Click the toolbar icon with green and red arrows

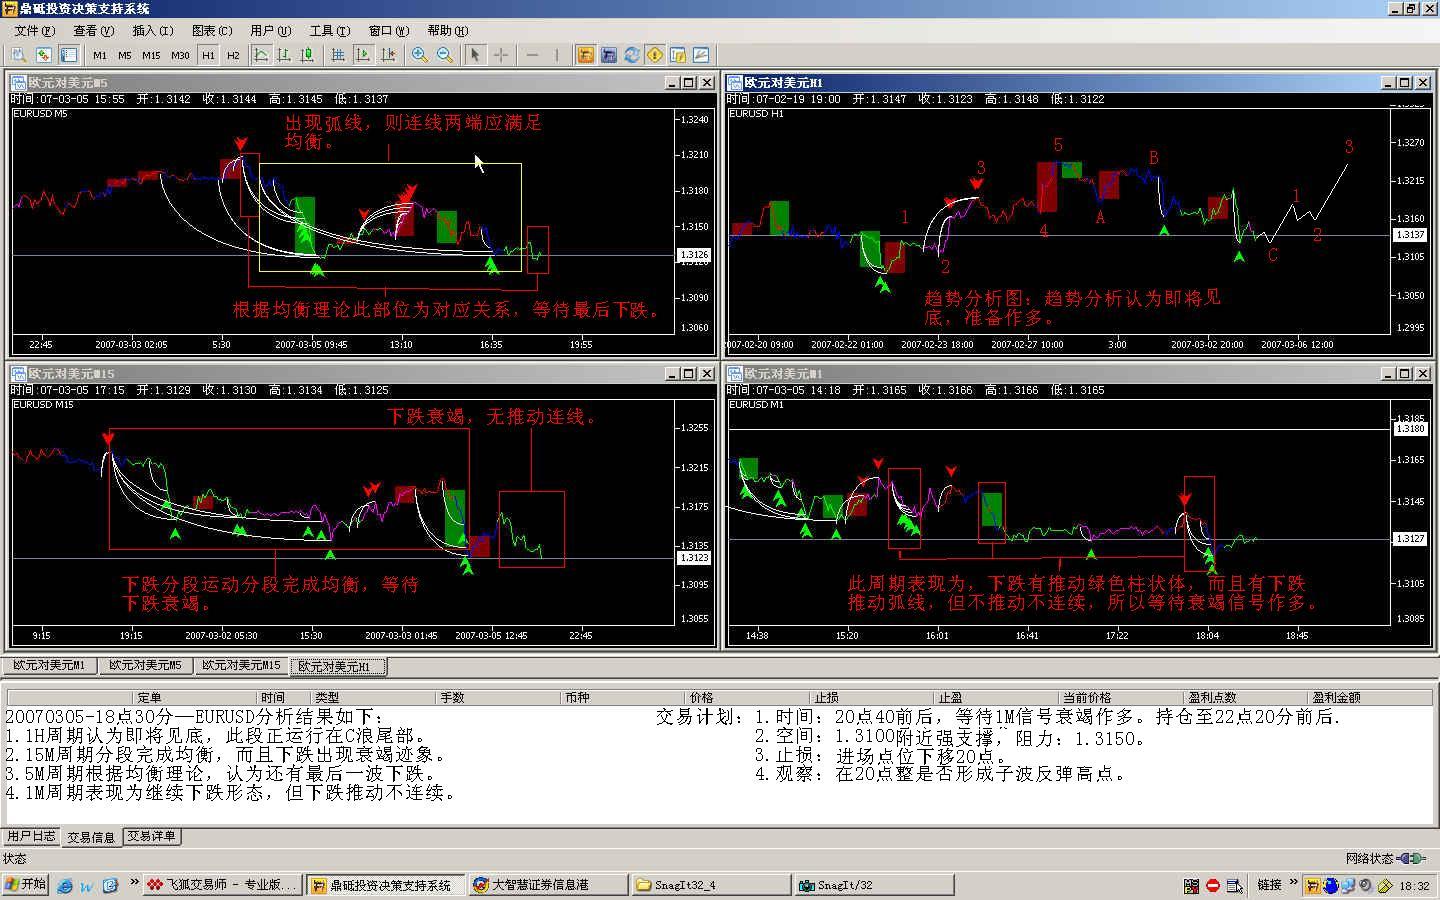point(44,55)
